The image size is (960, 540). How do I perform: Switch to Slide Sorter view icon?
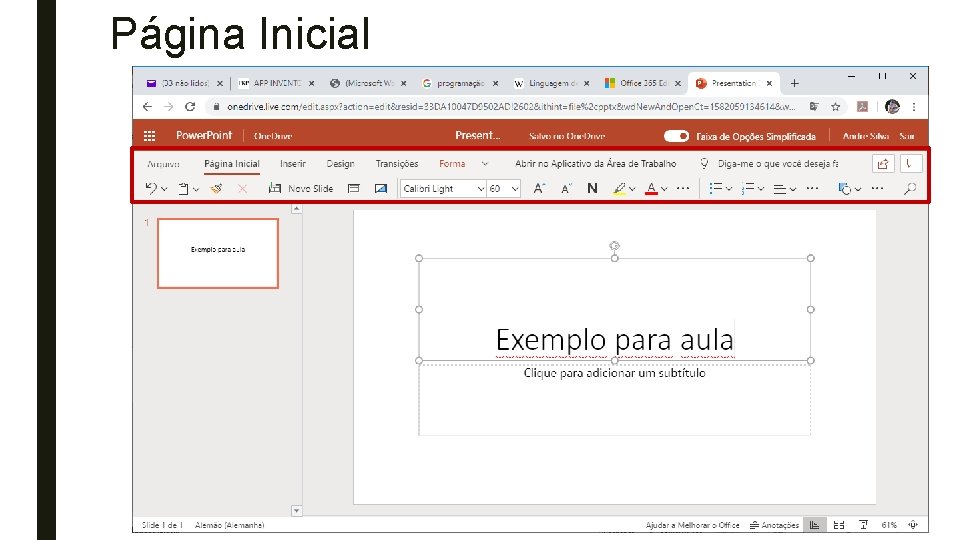[839, 525]
